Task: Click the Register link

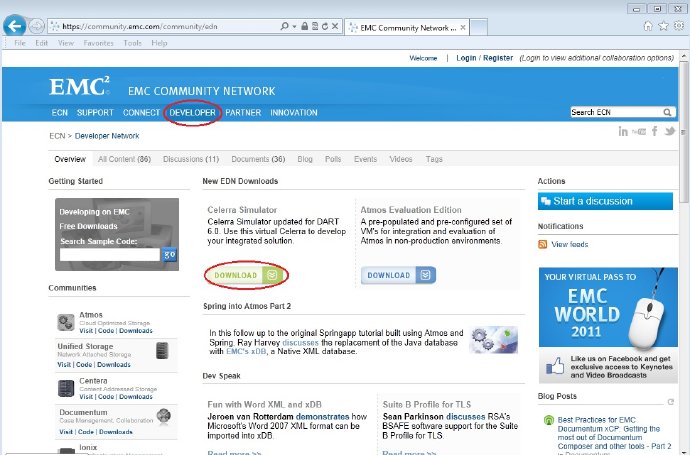Action: (498, 58)
